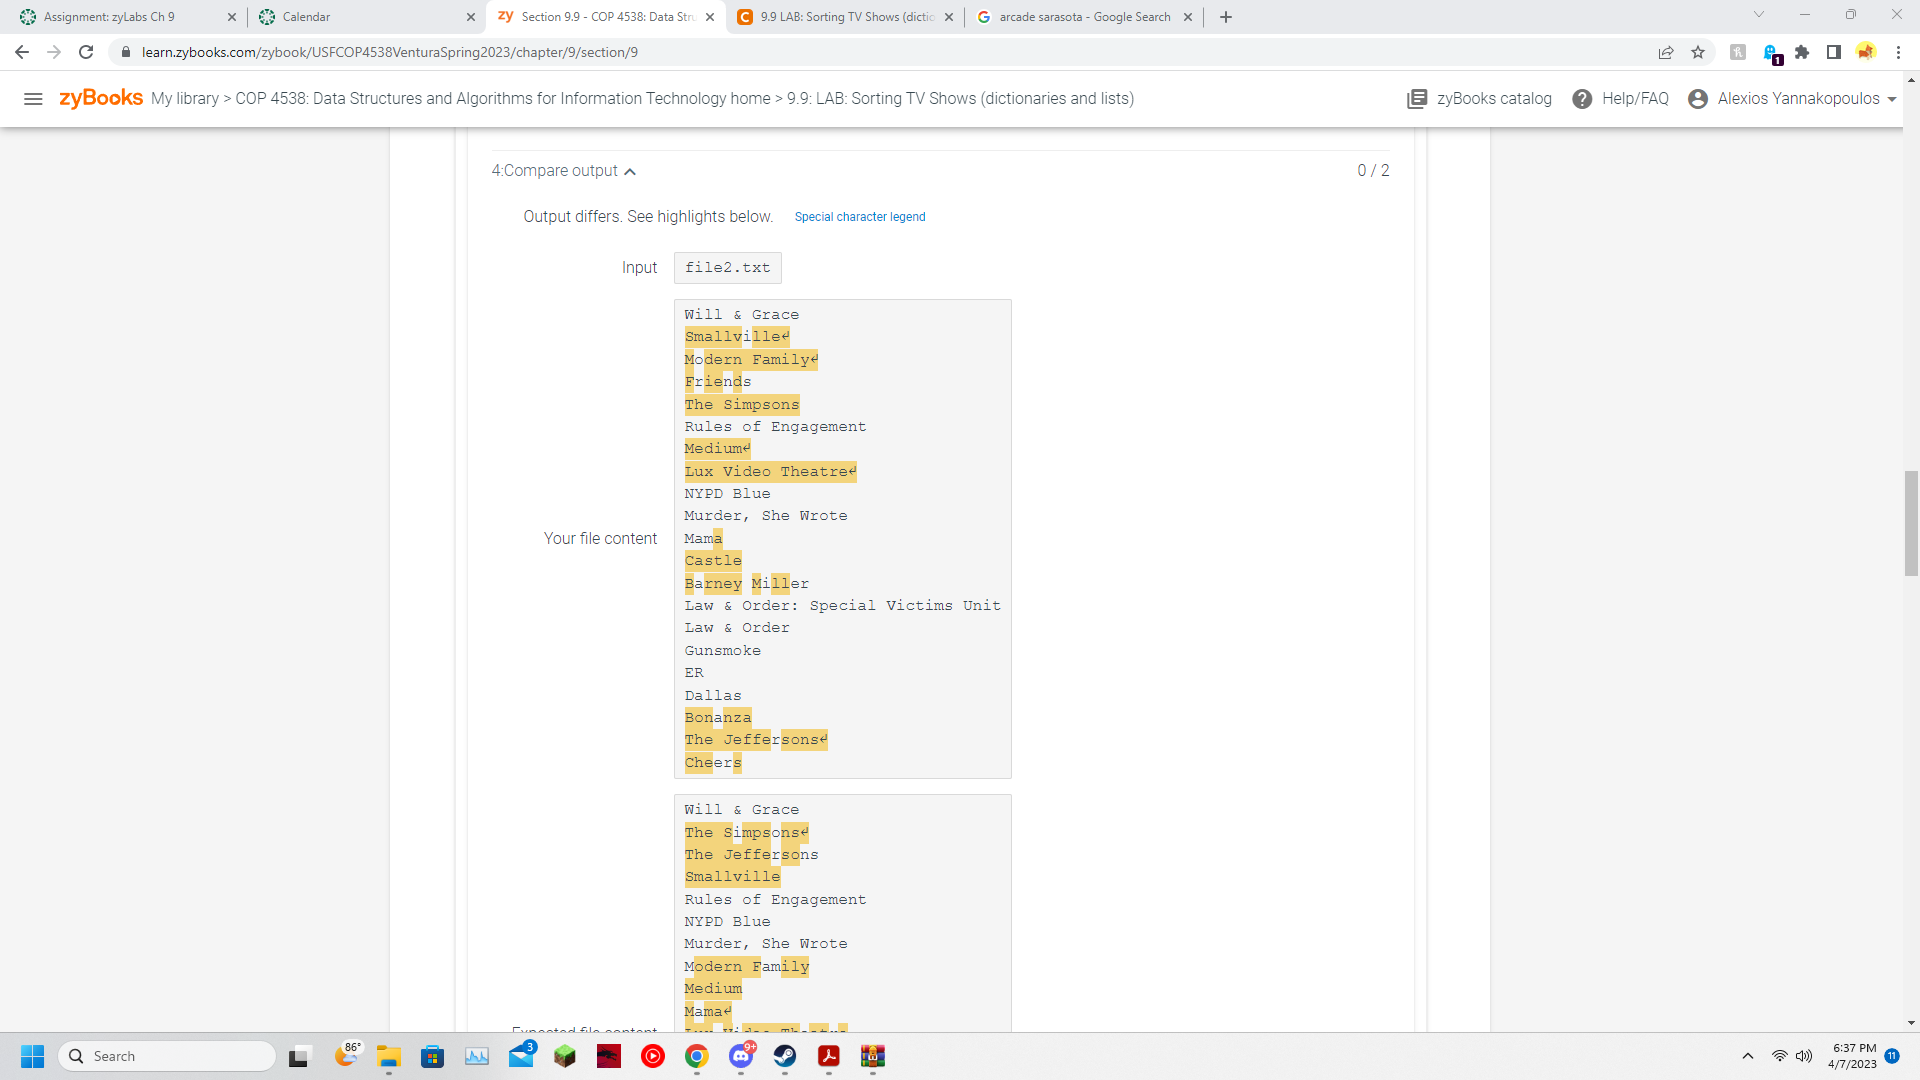
Task: Click the Help/FAQ question mark icon
Action: click(x=1583, y=99)
